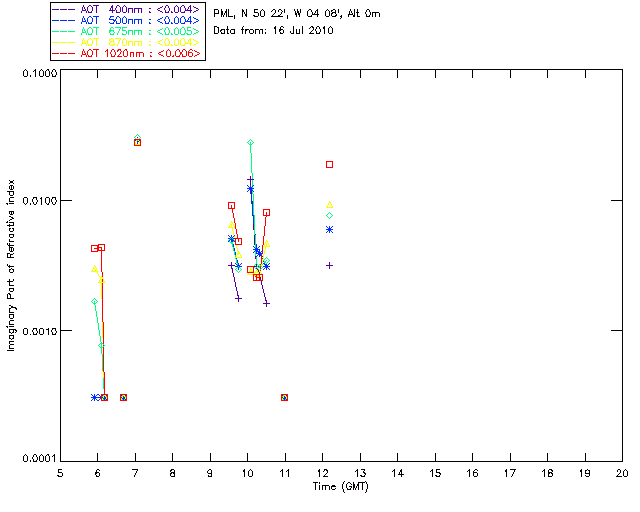Click the AOT 1020nm legend entry
Image resolution: width=640 pixels, height=512 pixels.
[x=126, y=53]
